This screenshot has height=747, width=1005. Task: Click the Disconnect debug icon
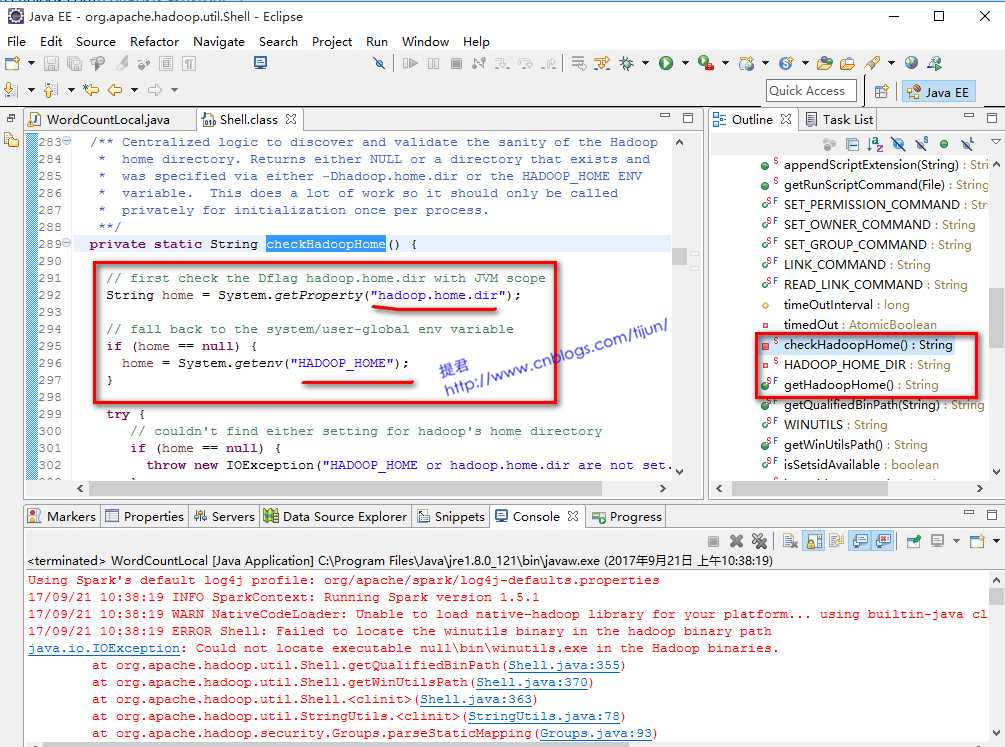click(479, 63)
